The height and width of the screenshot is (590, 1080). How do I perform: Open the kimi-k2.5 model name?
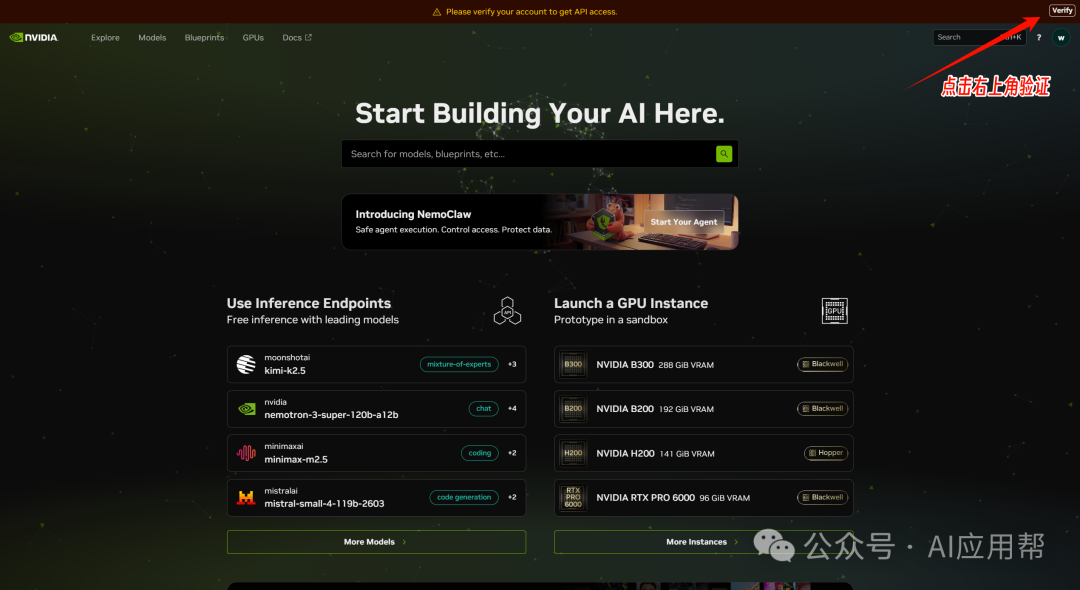coord(285,370)
